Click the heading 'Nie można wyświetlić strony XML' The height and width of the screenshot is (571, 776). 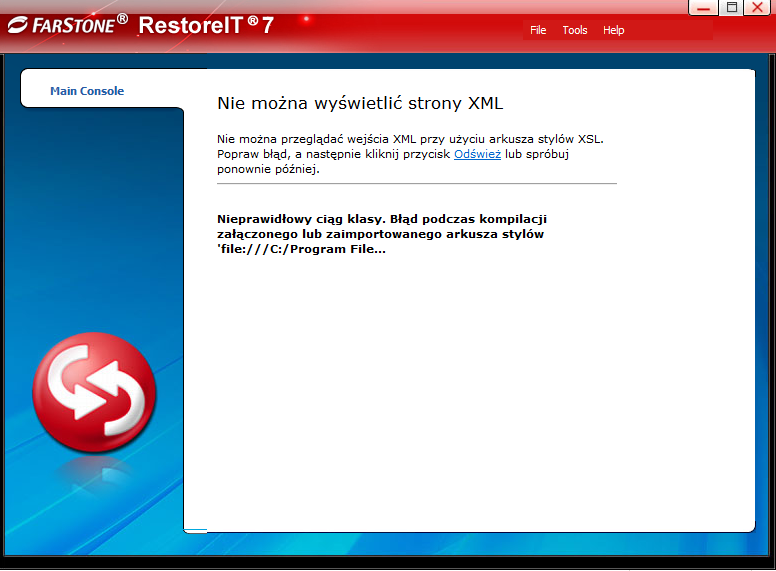click(360, 103)
